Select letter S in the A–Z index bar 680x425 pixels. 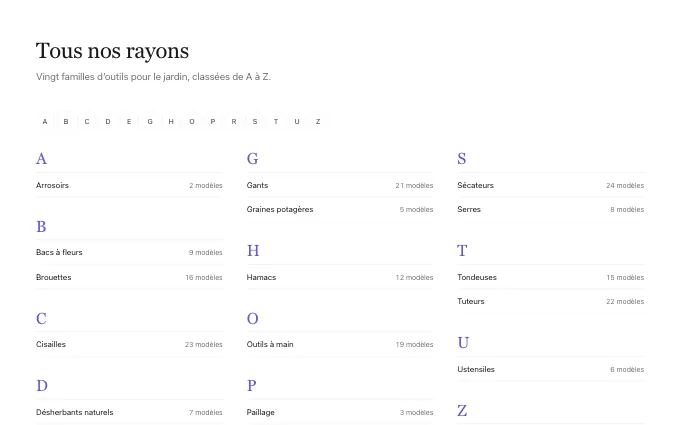[x=255, y=121]
